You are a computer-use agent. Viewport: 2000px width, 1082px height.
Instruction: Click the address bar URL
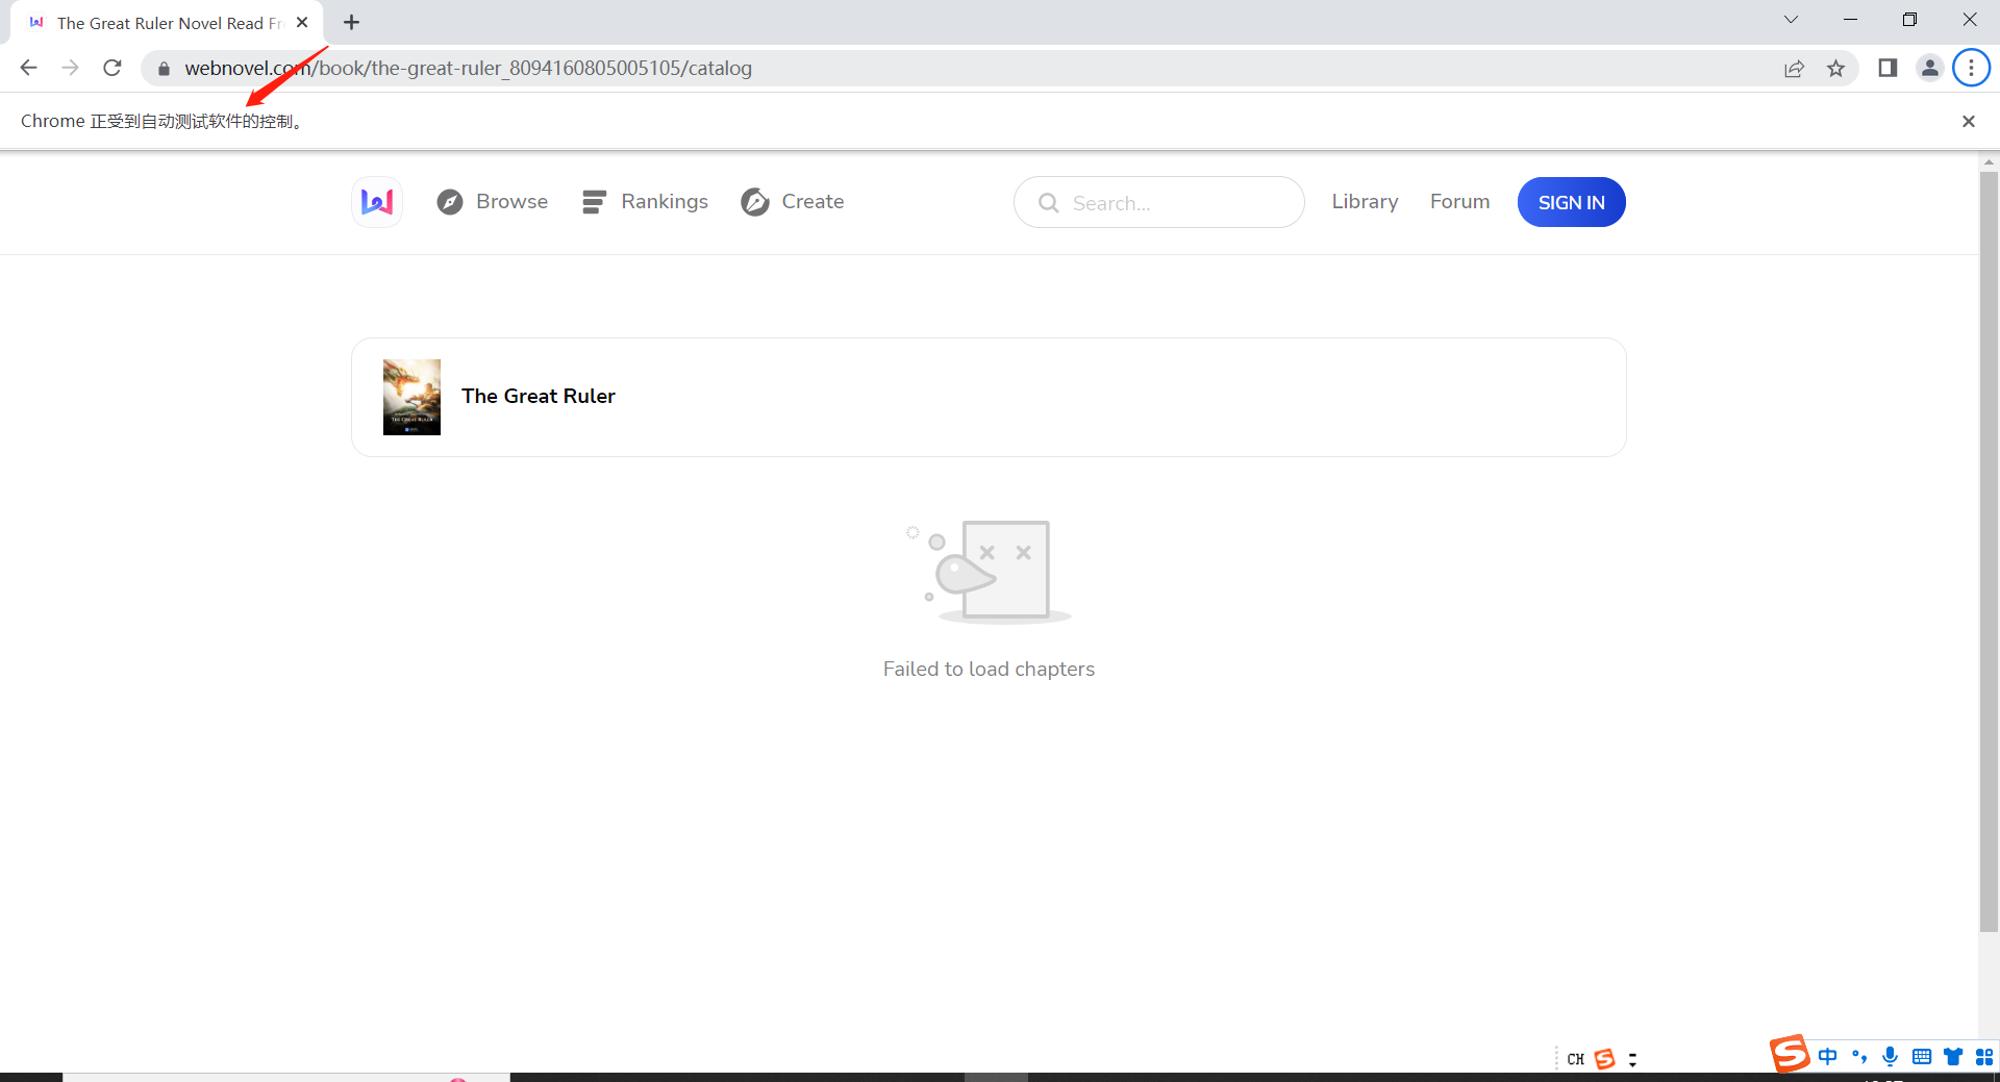point(468,68)
